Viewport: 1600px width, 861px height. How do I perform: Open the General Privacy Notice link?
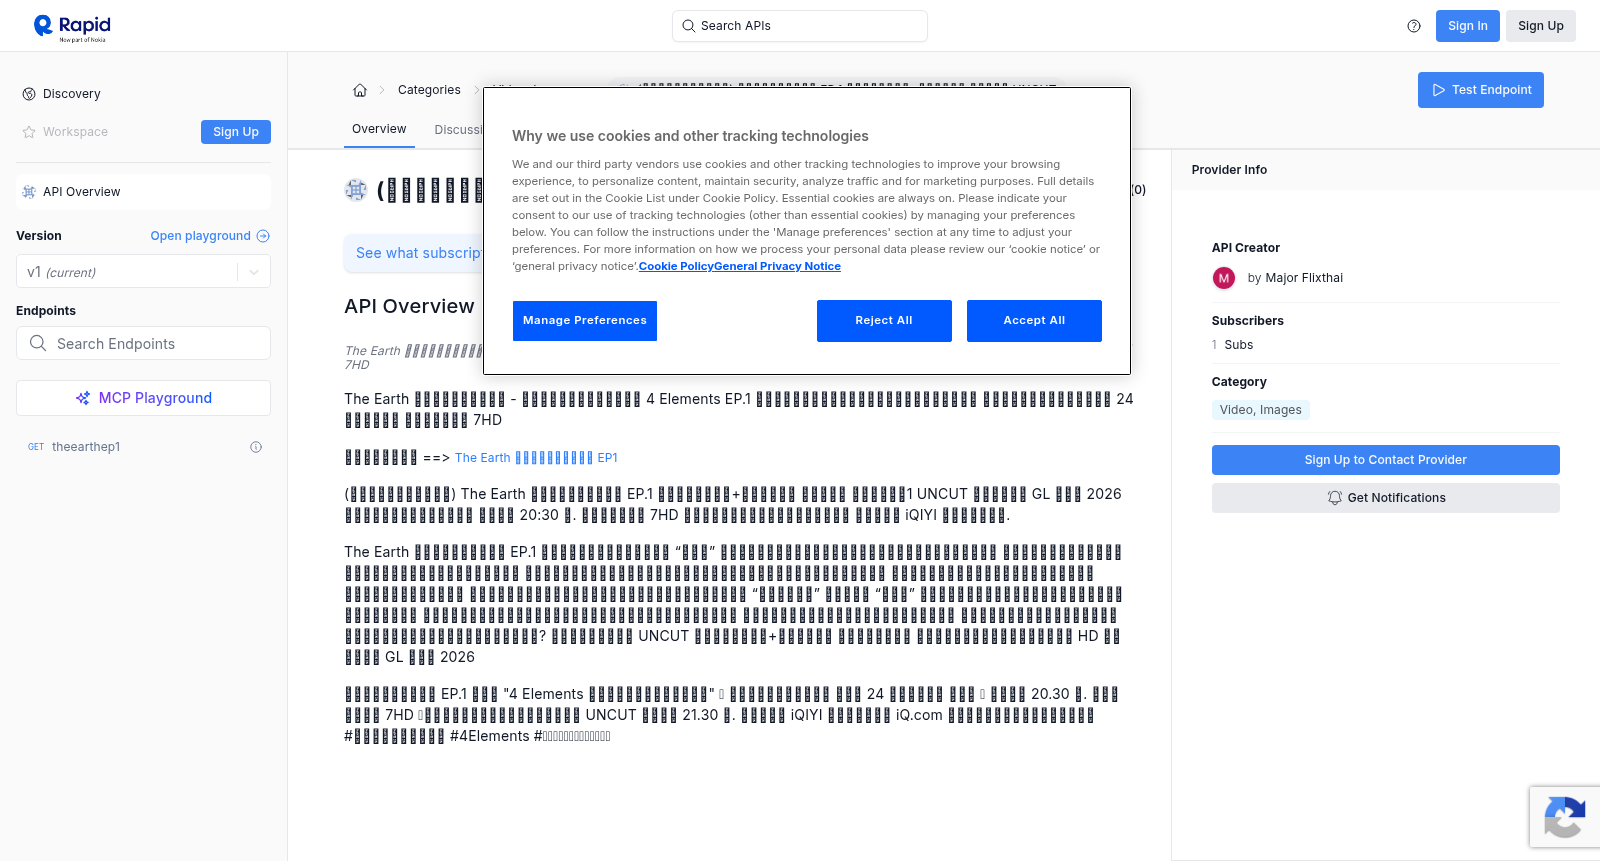[778, 266]
